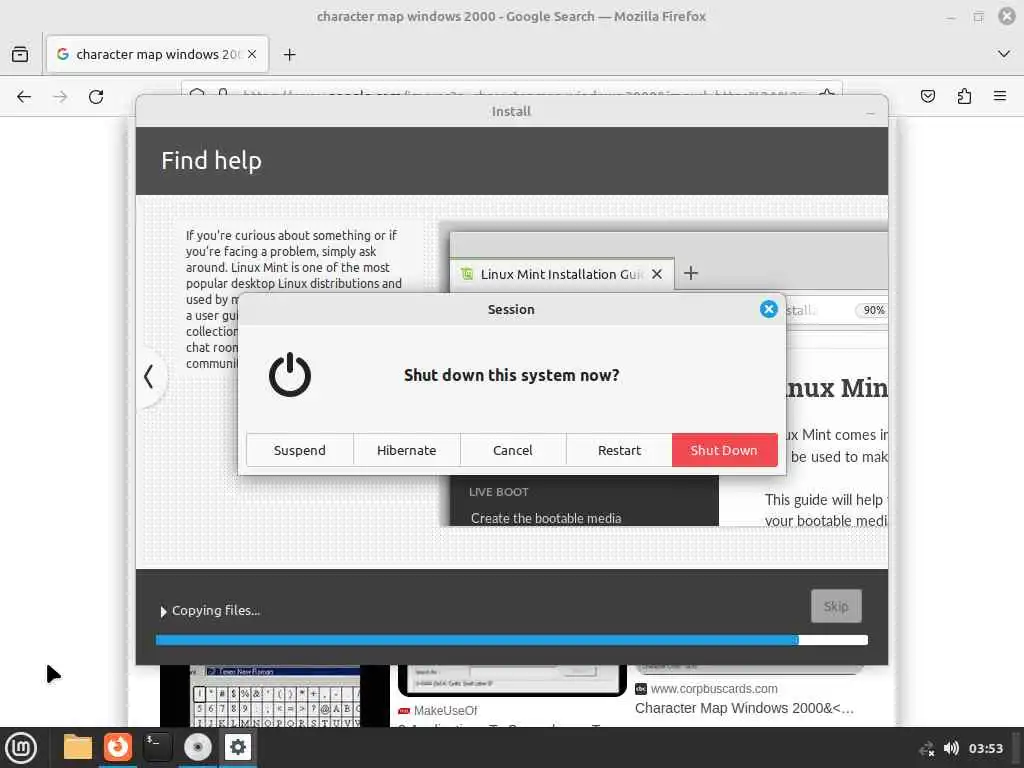This screenshot has width=1024, height=768.
Task: Click the plus in the slideshow browser image
Action: (x=691, y=273)
